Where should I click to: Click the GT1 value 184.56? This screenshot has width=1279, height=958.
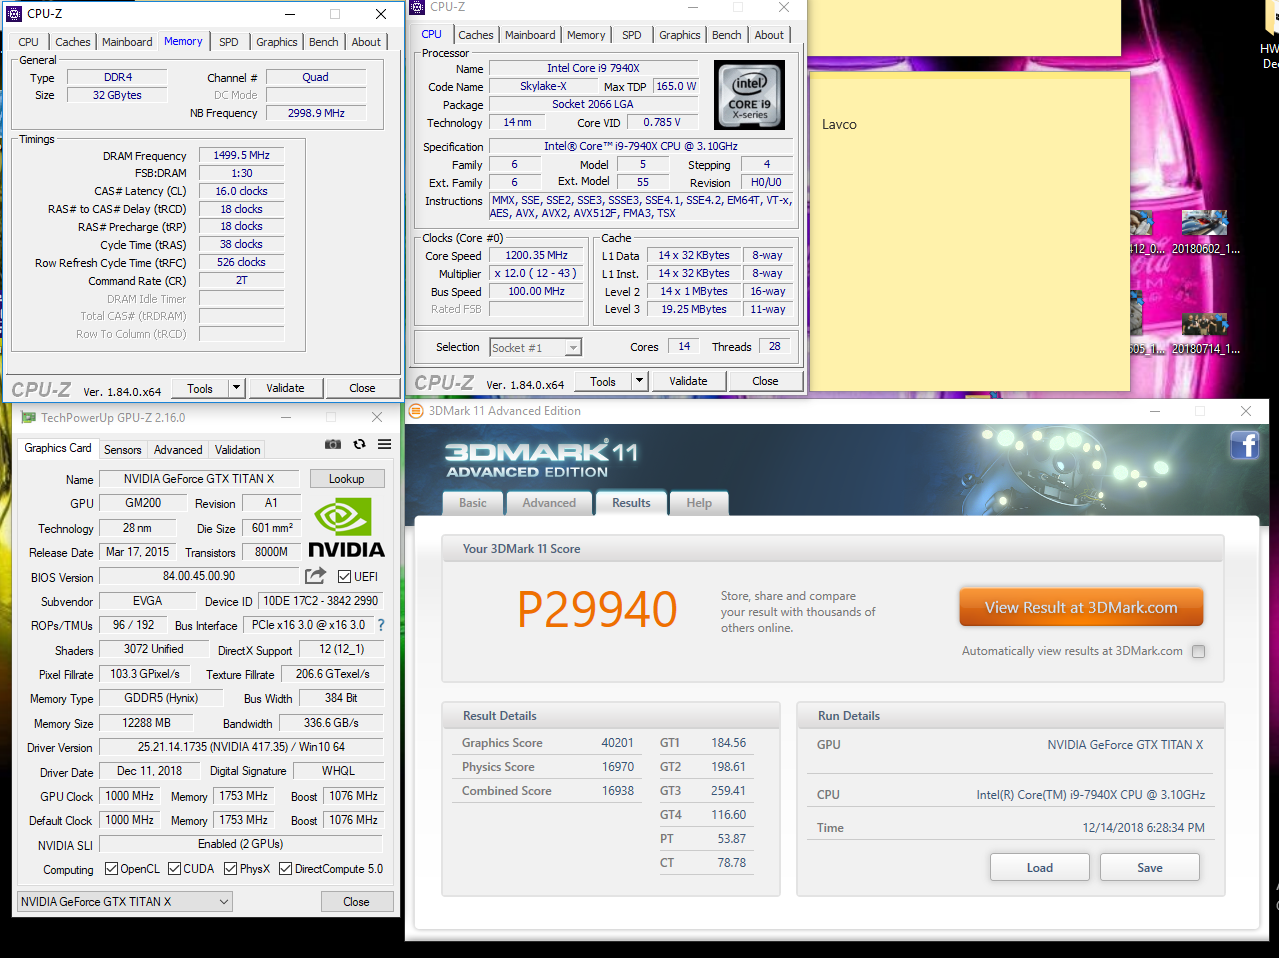coord(729,743)
